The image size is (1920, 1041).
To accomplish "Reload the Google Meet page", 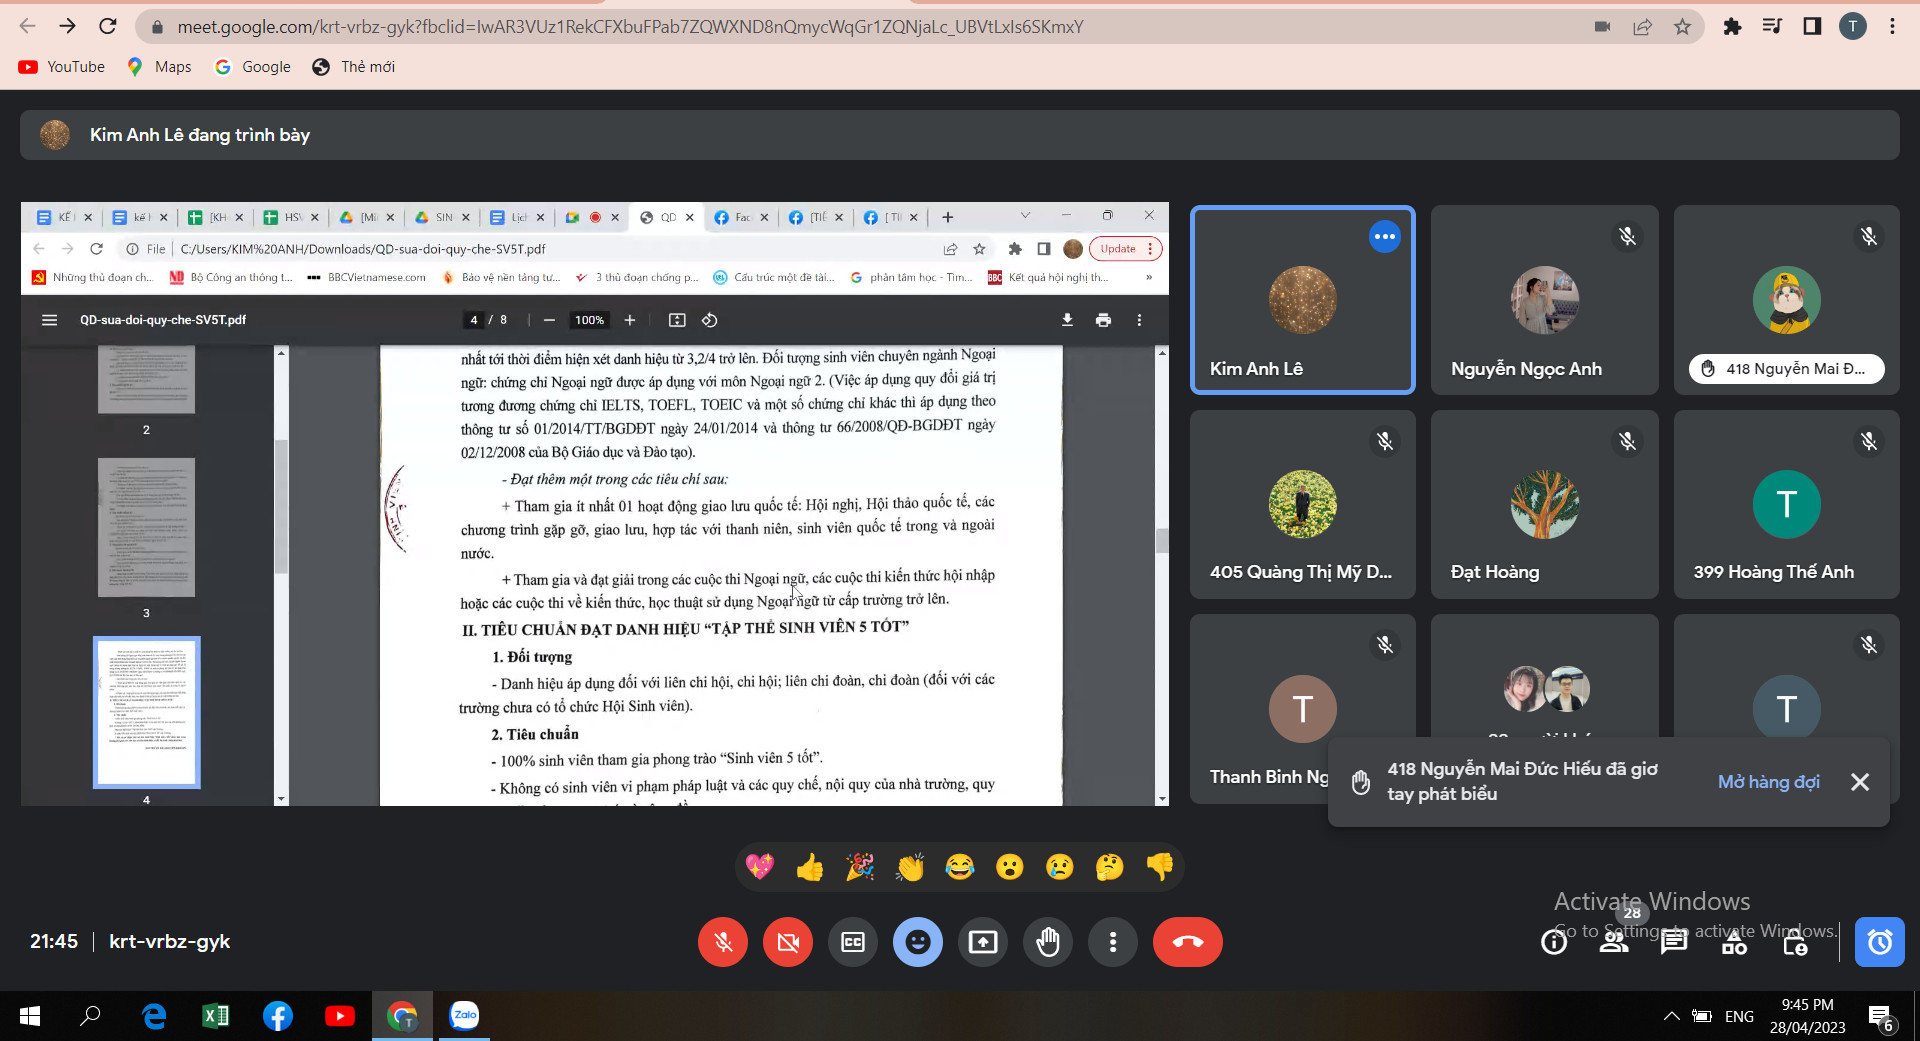I will point(108,27).
